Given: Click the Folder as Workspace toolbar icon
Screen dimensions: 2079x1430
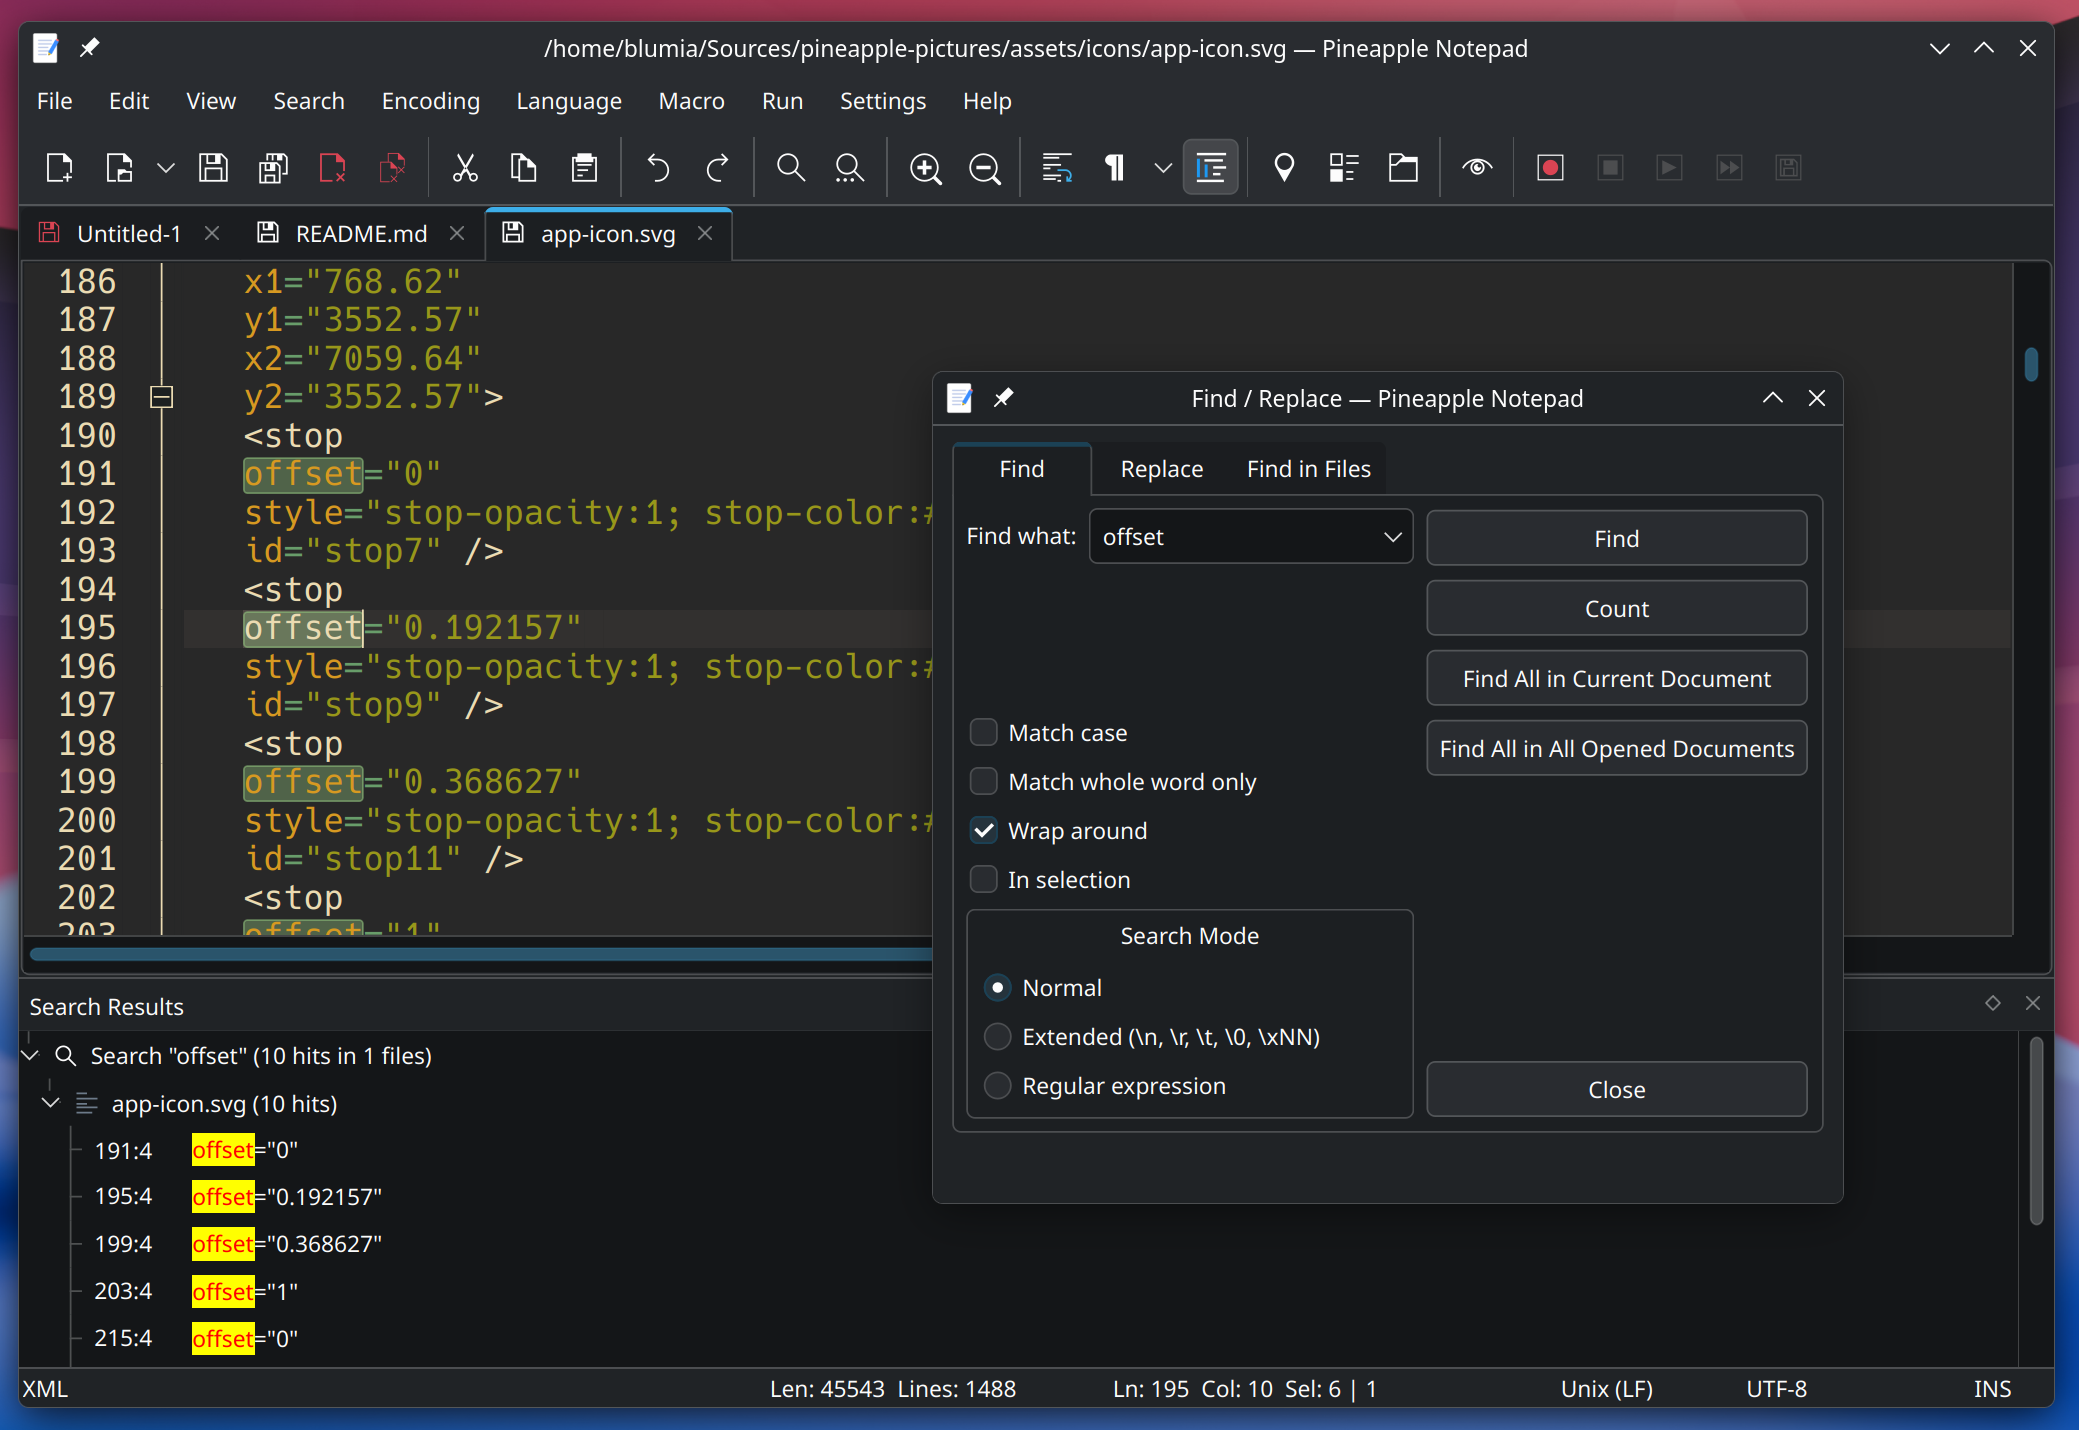Looking at the screenshot, I should click(x=1403, y=167).
